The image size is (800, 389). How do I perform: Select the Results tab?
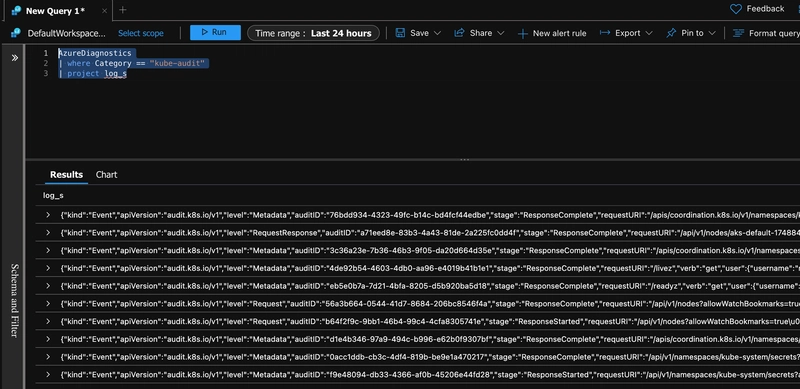[x=66, y=175]
